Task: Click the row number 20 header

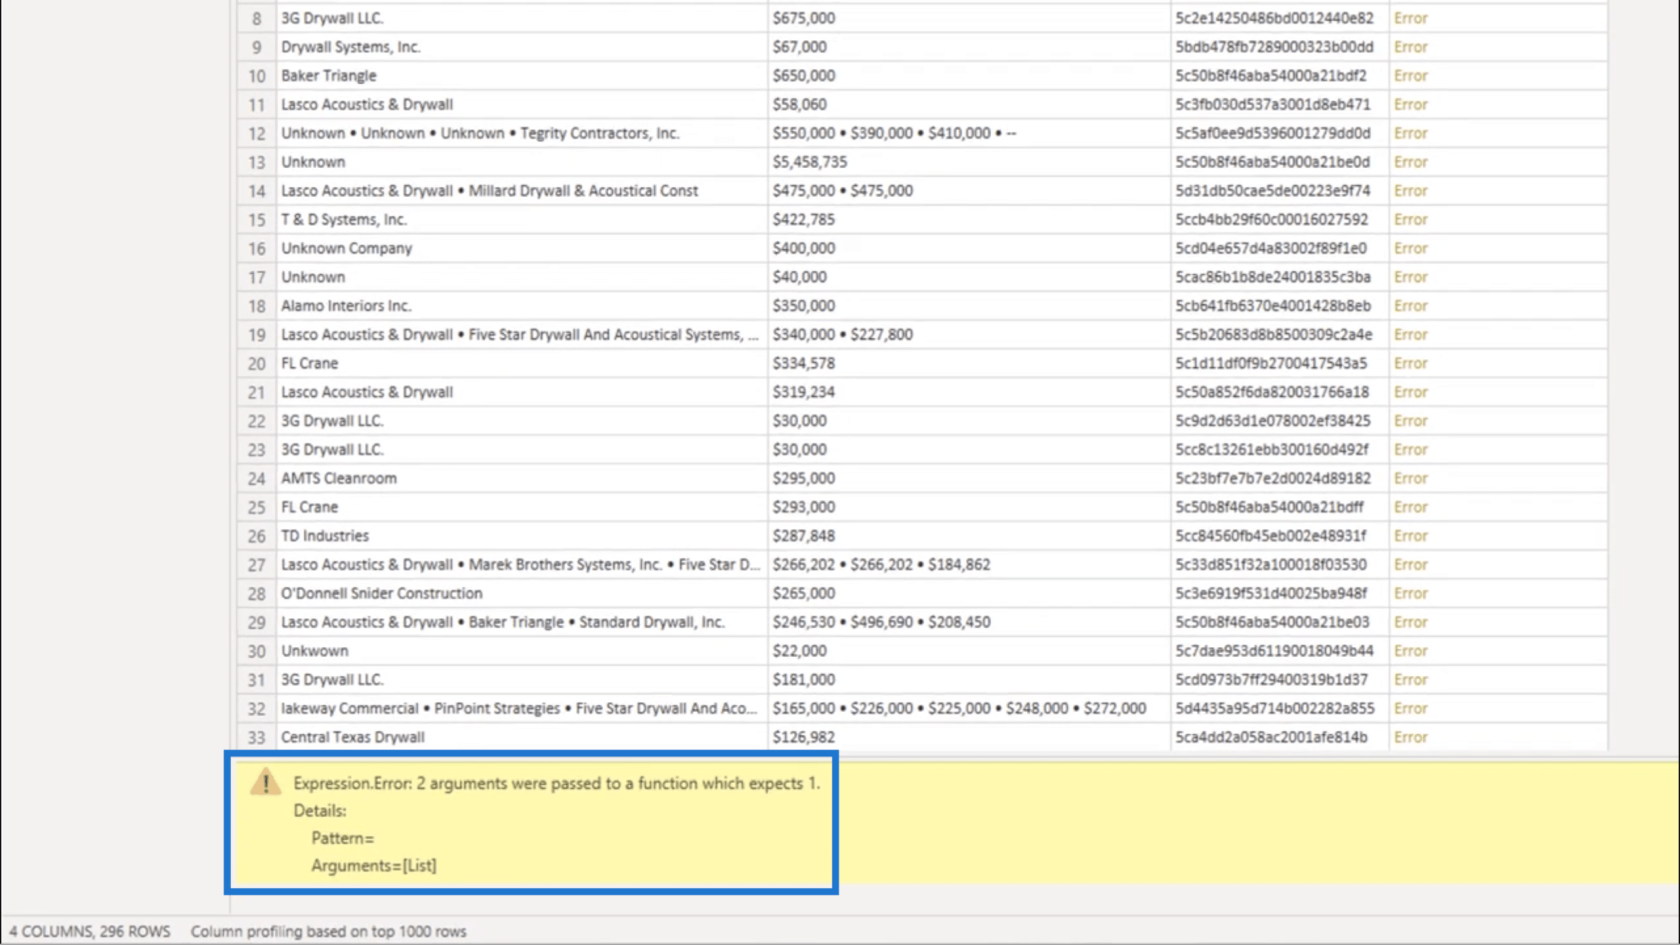Action: pyautogui.click(x=257, y=363)
